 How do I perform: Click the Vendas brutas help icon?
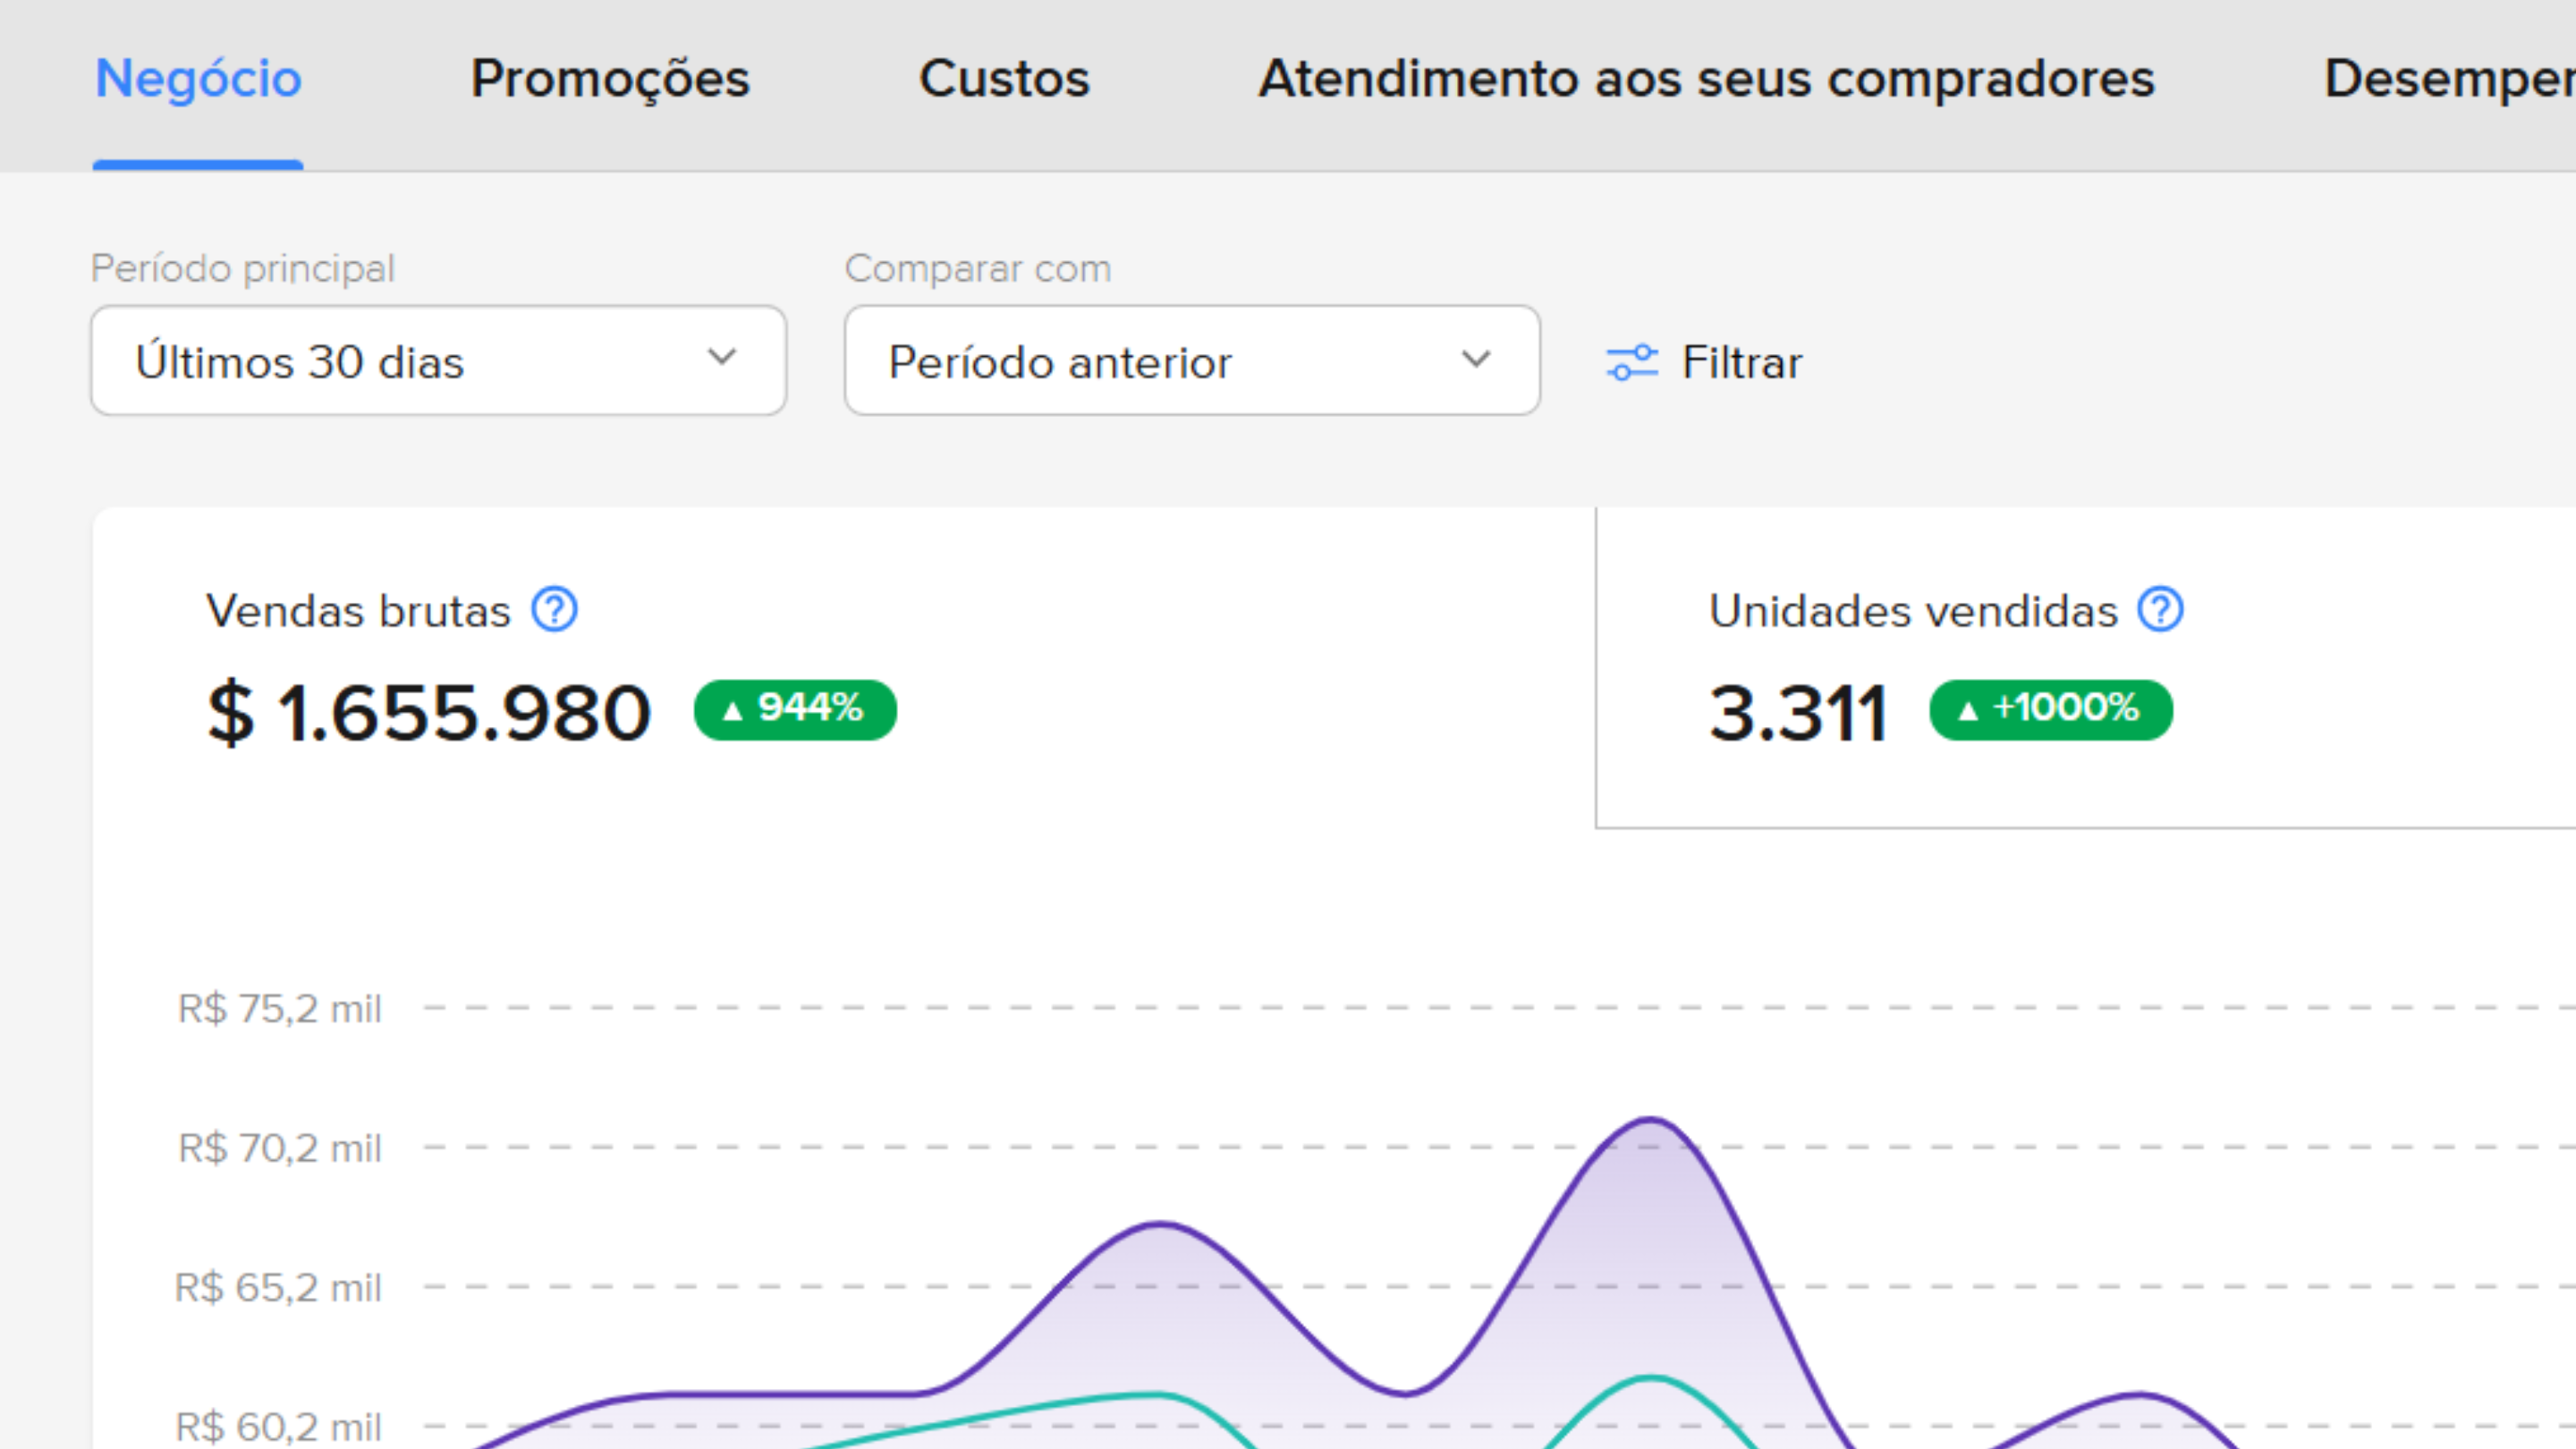(x=554, y=610)
